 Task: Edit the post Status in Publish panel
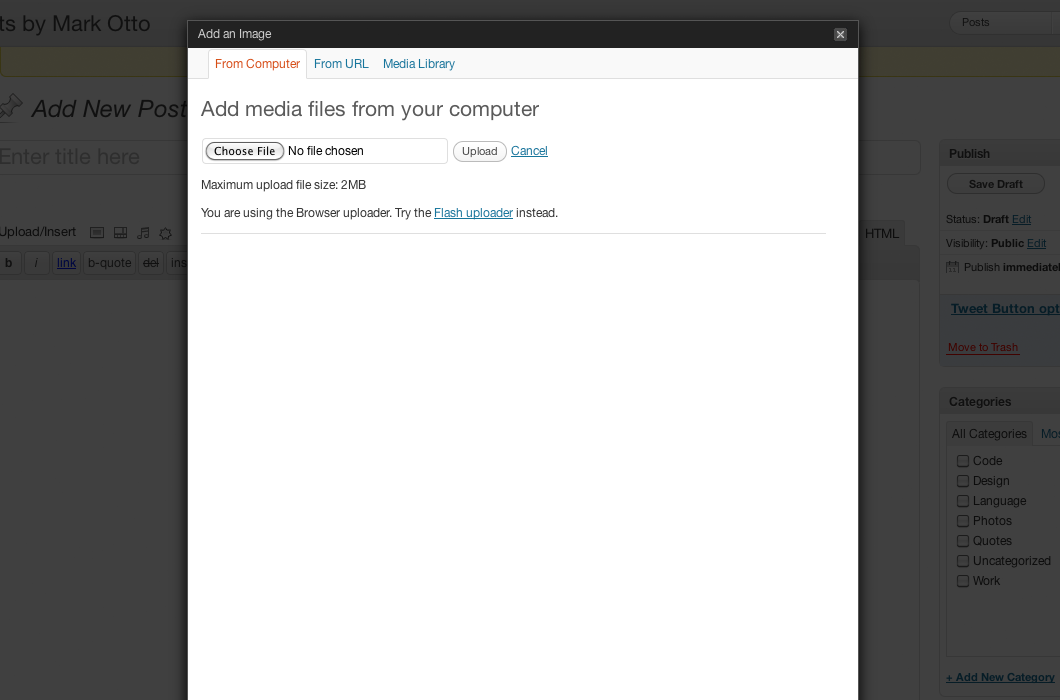pos(1021,219)
